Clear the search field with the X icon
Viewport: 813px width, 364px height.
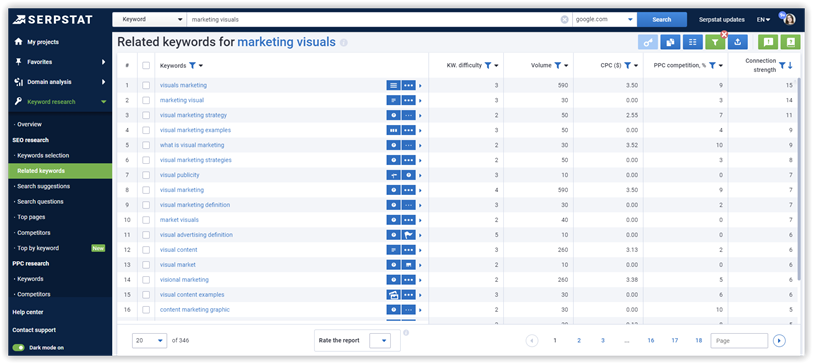click(564, 20)
